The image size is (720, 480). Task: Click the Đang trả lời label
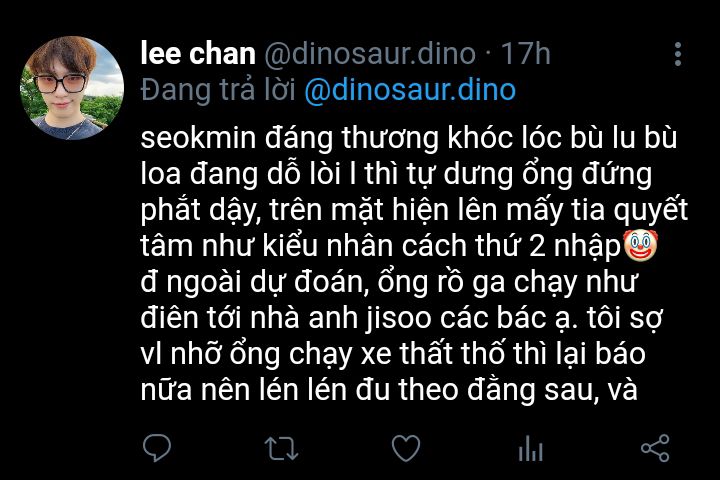(x=218, y=90)
